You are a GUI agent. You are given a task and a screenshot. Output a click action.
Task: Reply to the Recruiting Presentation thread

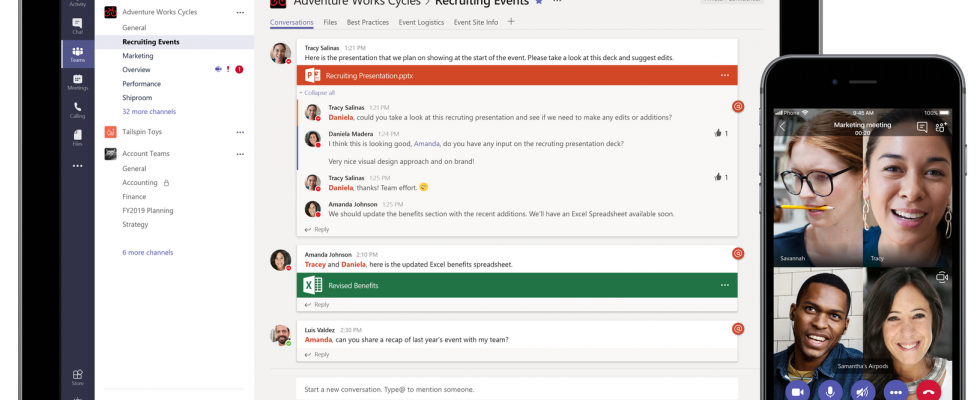(x=317, y=229)
